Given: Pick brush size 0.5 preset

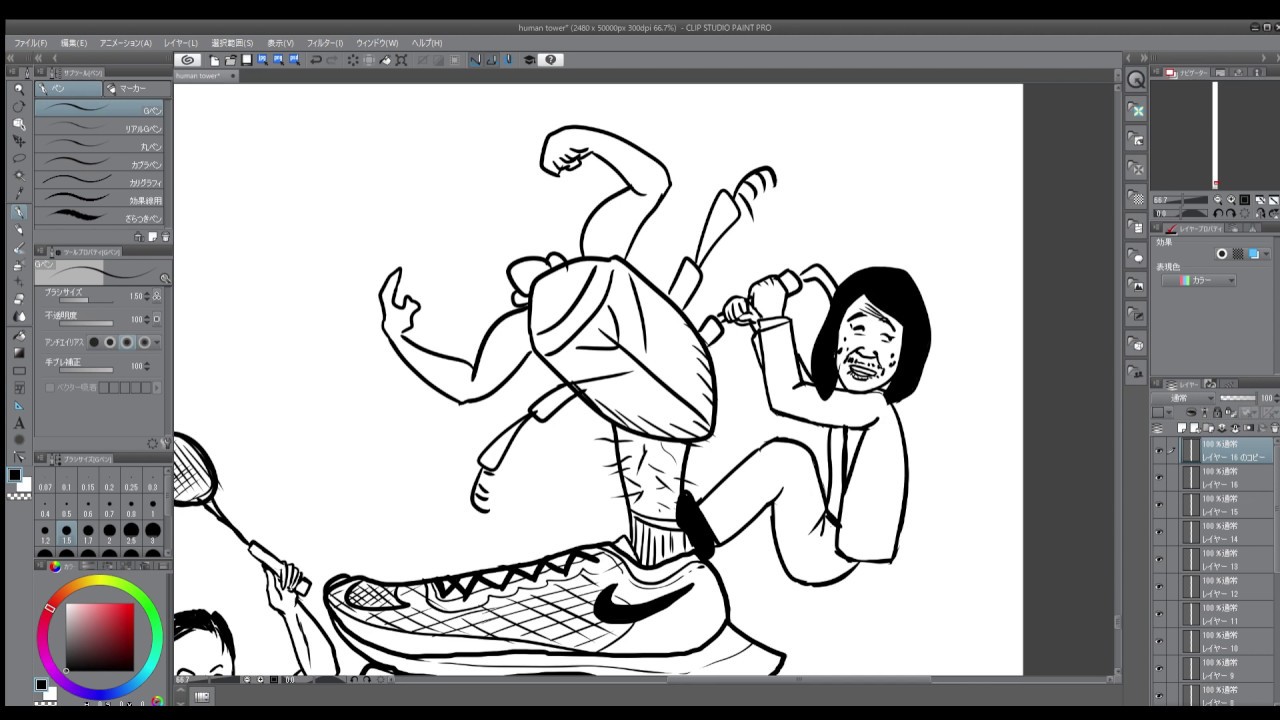Looking at the screenshot, I should (66, 508).
